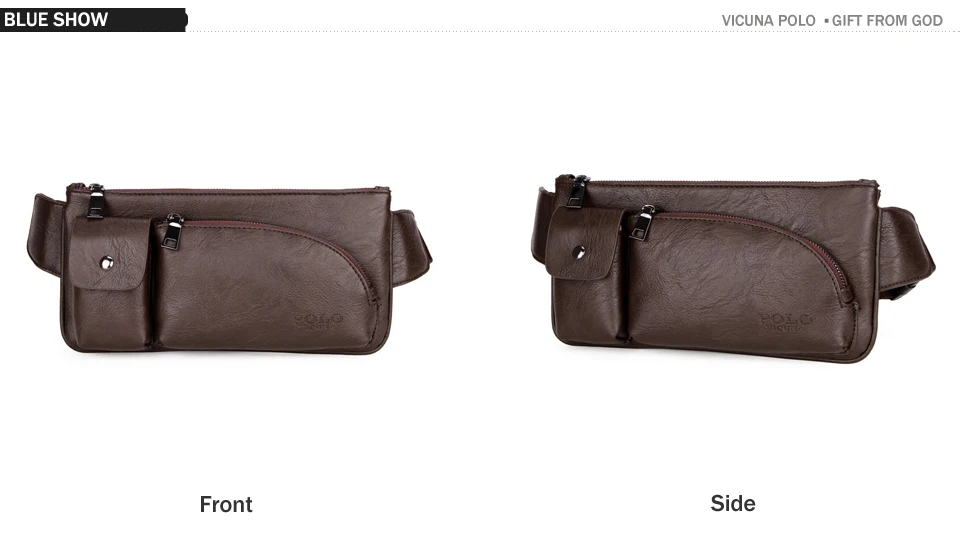Click the BLUE SHOW header label
Screen dimensions: 960x544
[56, 20]
